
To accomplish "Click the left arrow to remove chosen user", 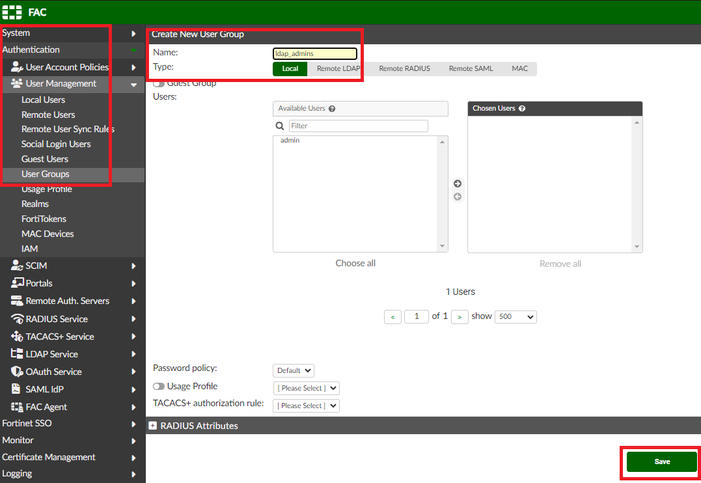I will [x=457, y=197].
